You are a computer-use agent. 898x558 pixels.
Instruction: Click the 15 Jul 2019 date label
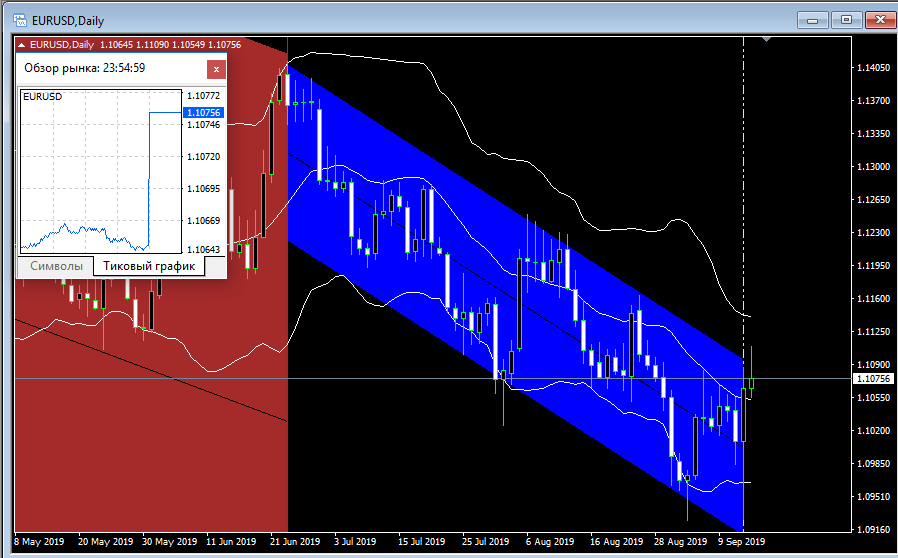coord(422,541)
